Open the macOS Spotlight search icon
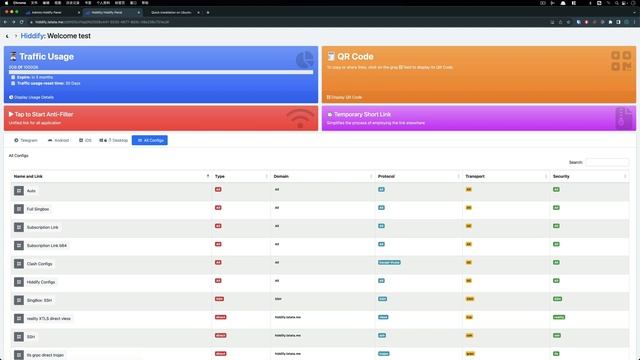640x360 pixels. click(x=617, y=3)
